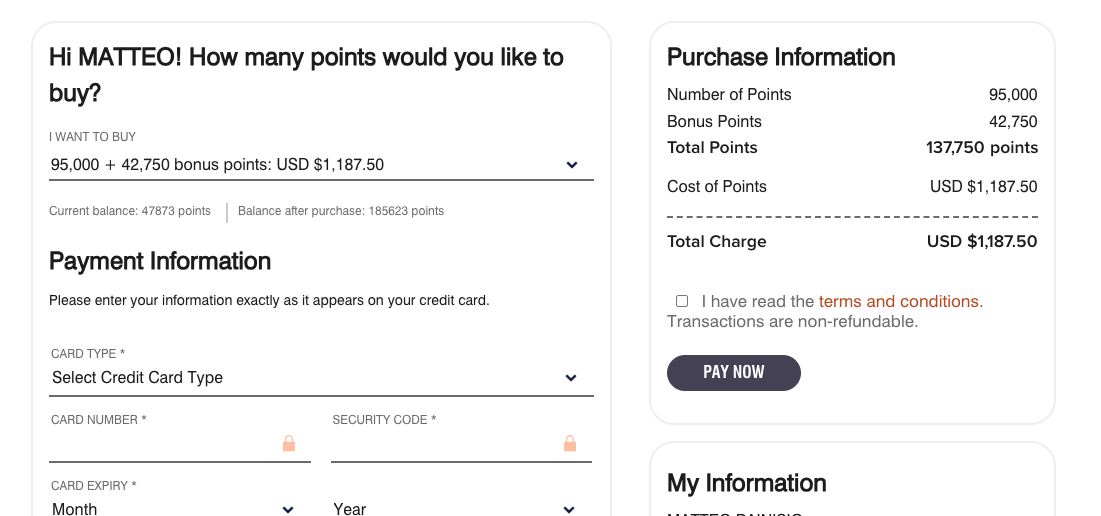Open the I Want To Buy dropdown

click(x=322, y=165)
